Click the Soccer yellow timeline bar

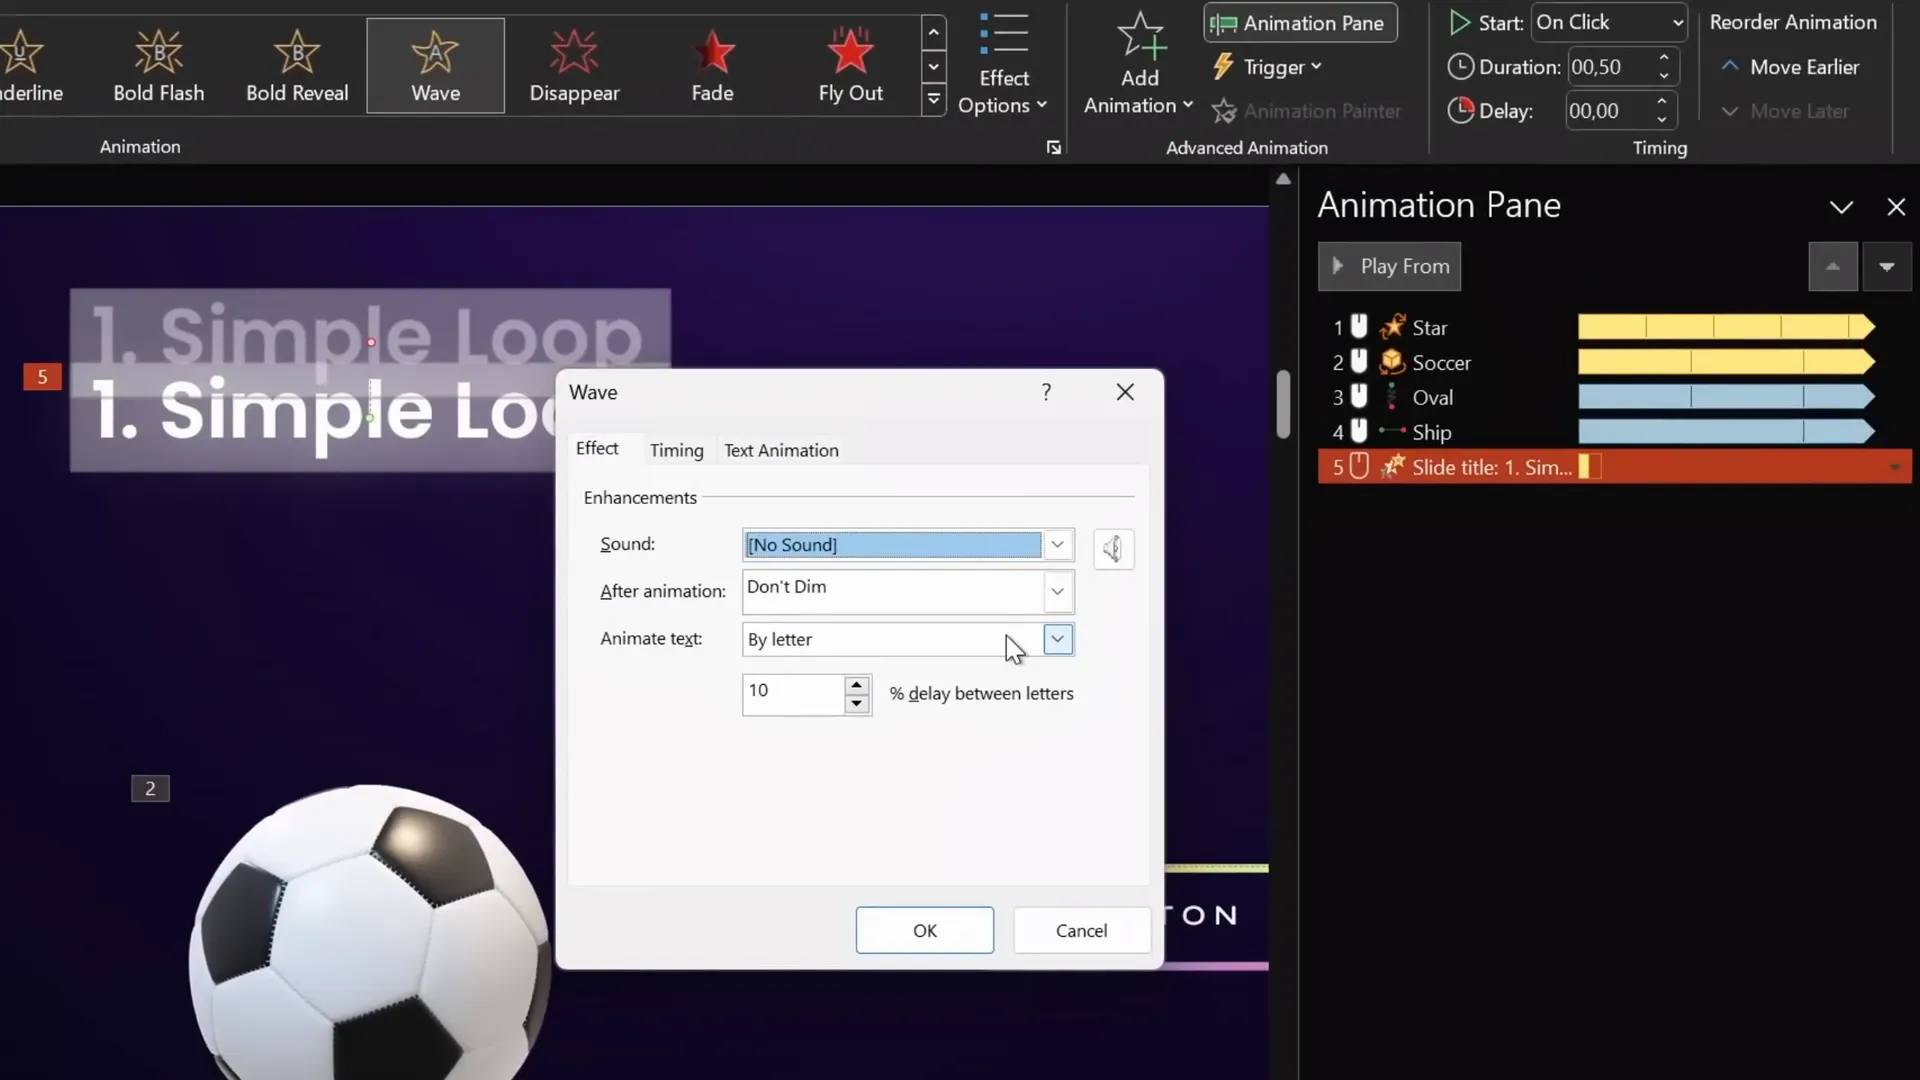[x=1726, y=362]
